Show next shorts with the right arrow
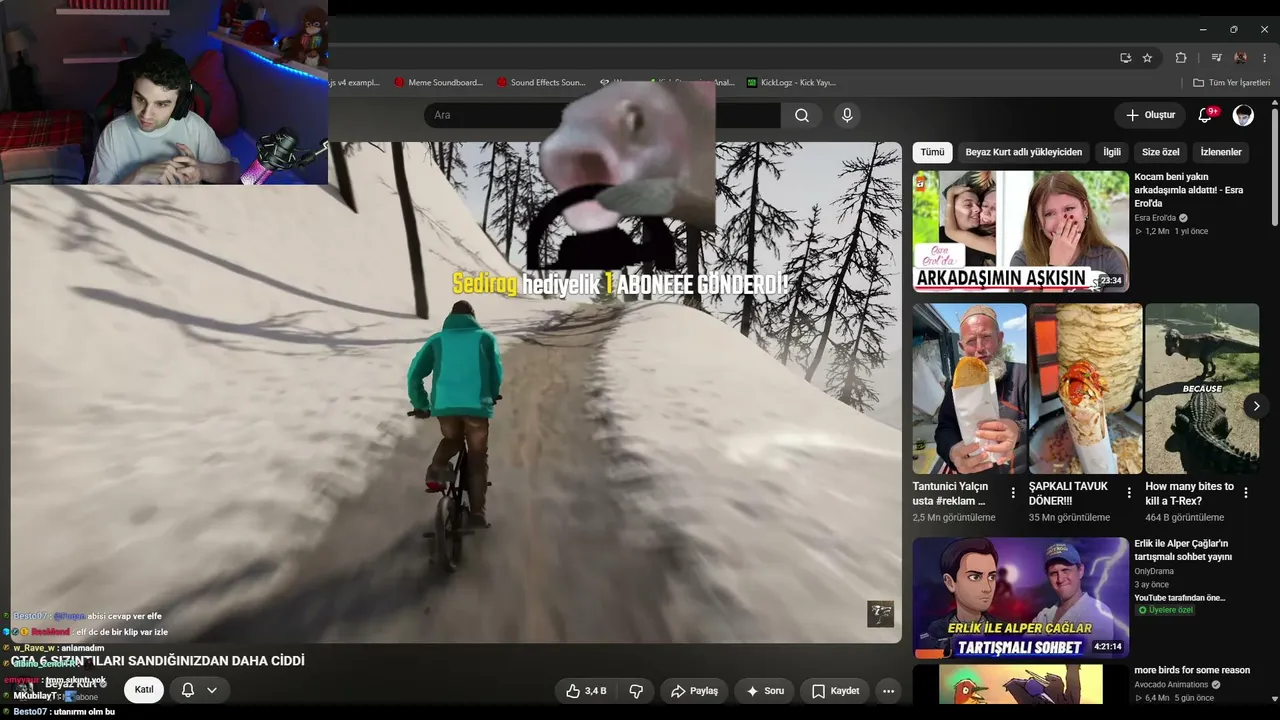 (x=1256, y=406)
